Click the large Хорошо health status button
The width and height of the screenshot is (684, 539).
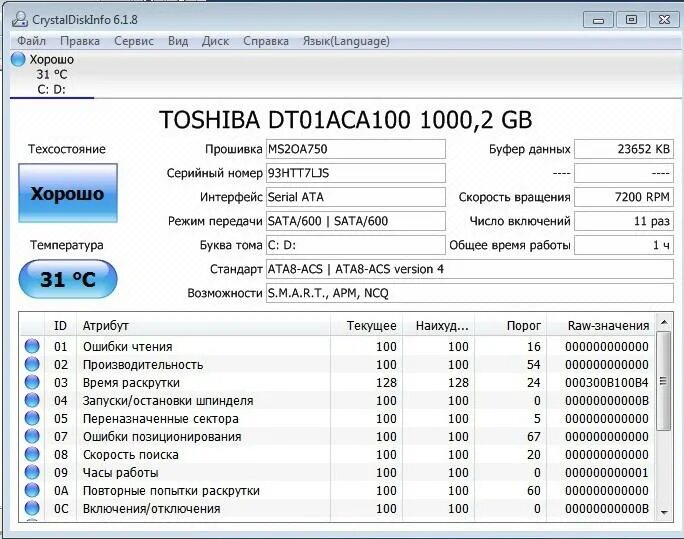tap(68, 193)
